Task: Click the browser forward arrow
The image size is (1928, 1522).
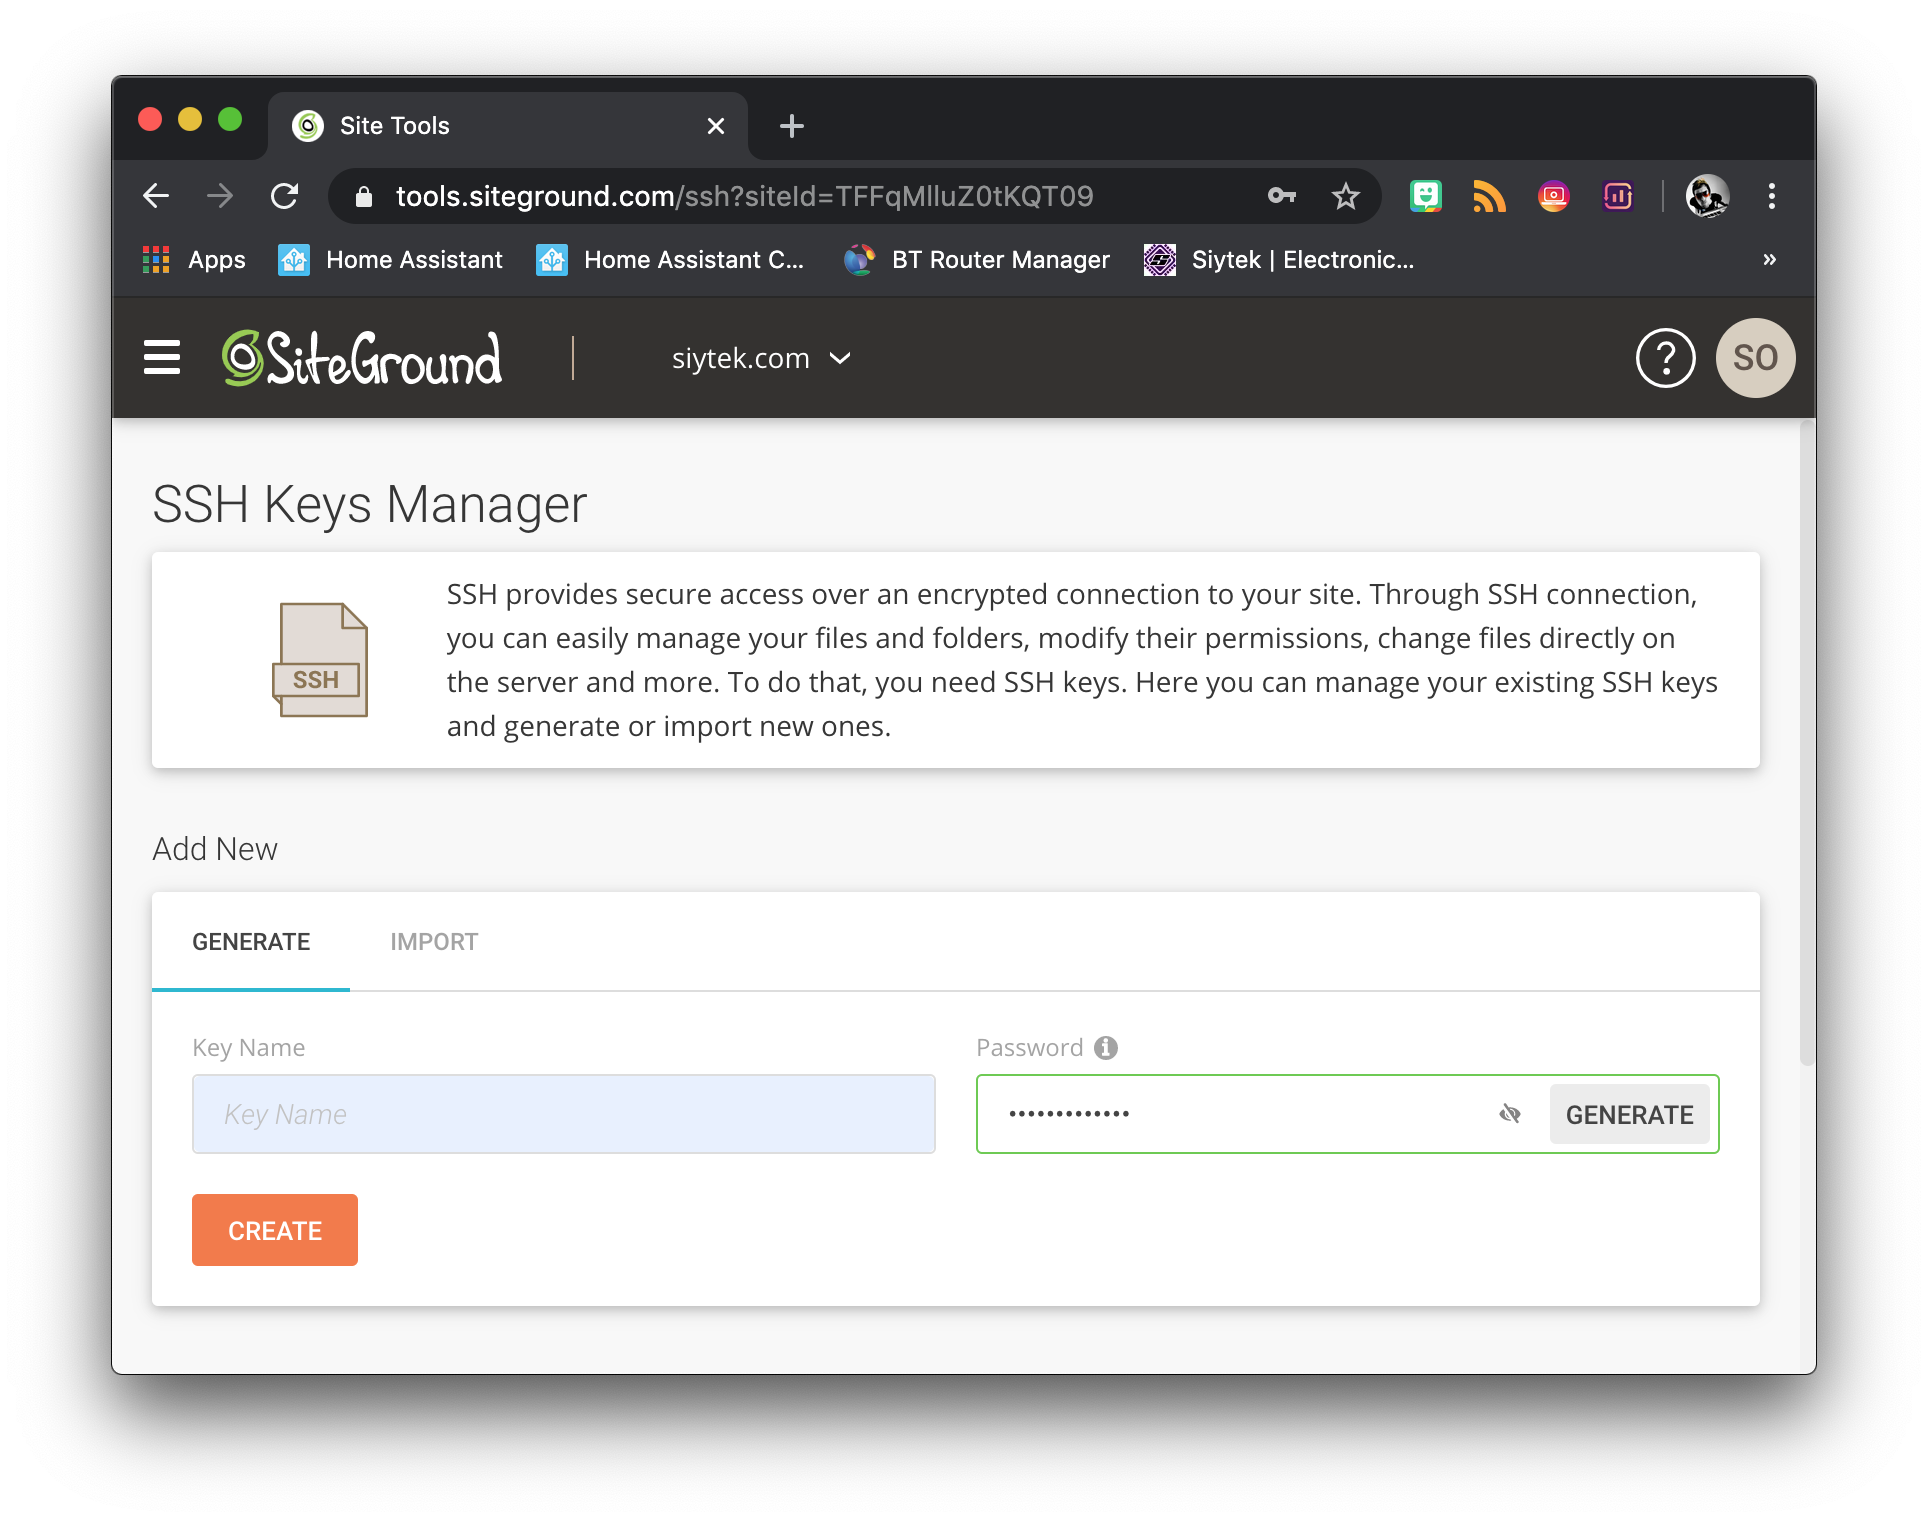Action: click(x=220, y=196)
